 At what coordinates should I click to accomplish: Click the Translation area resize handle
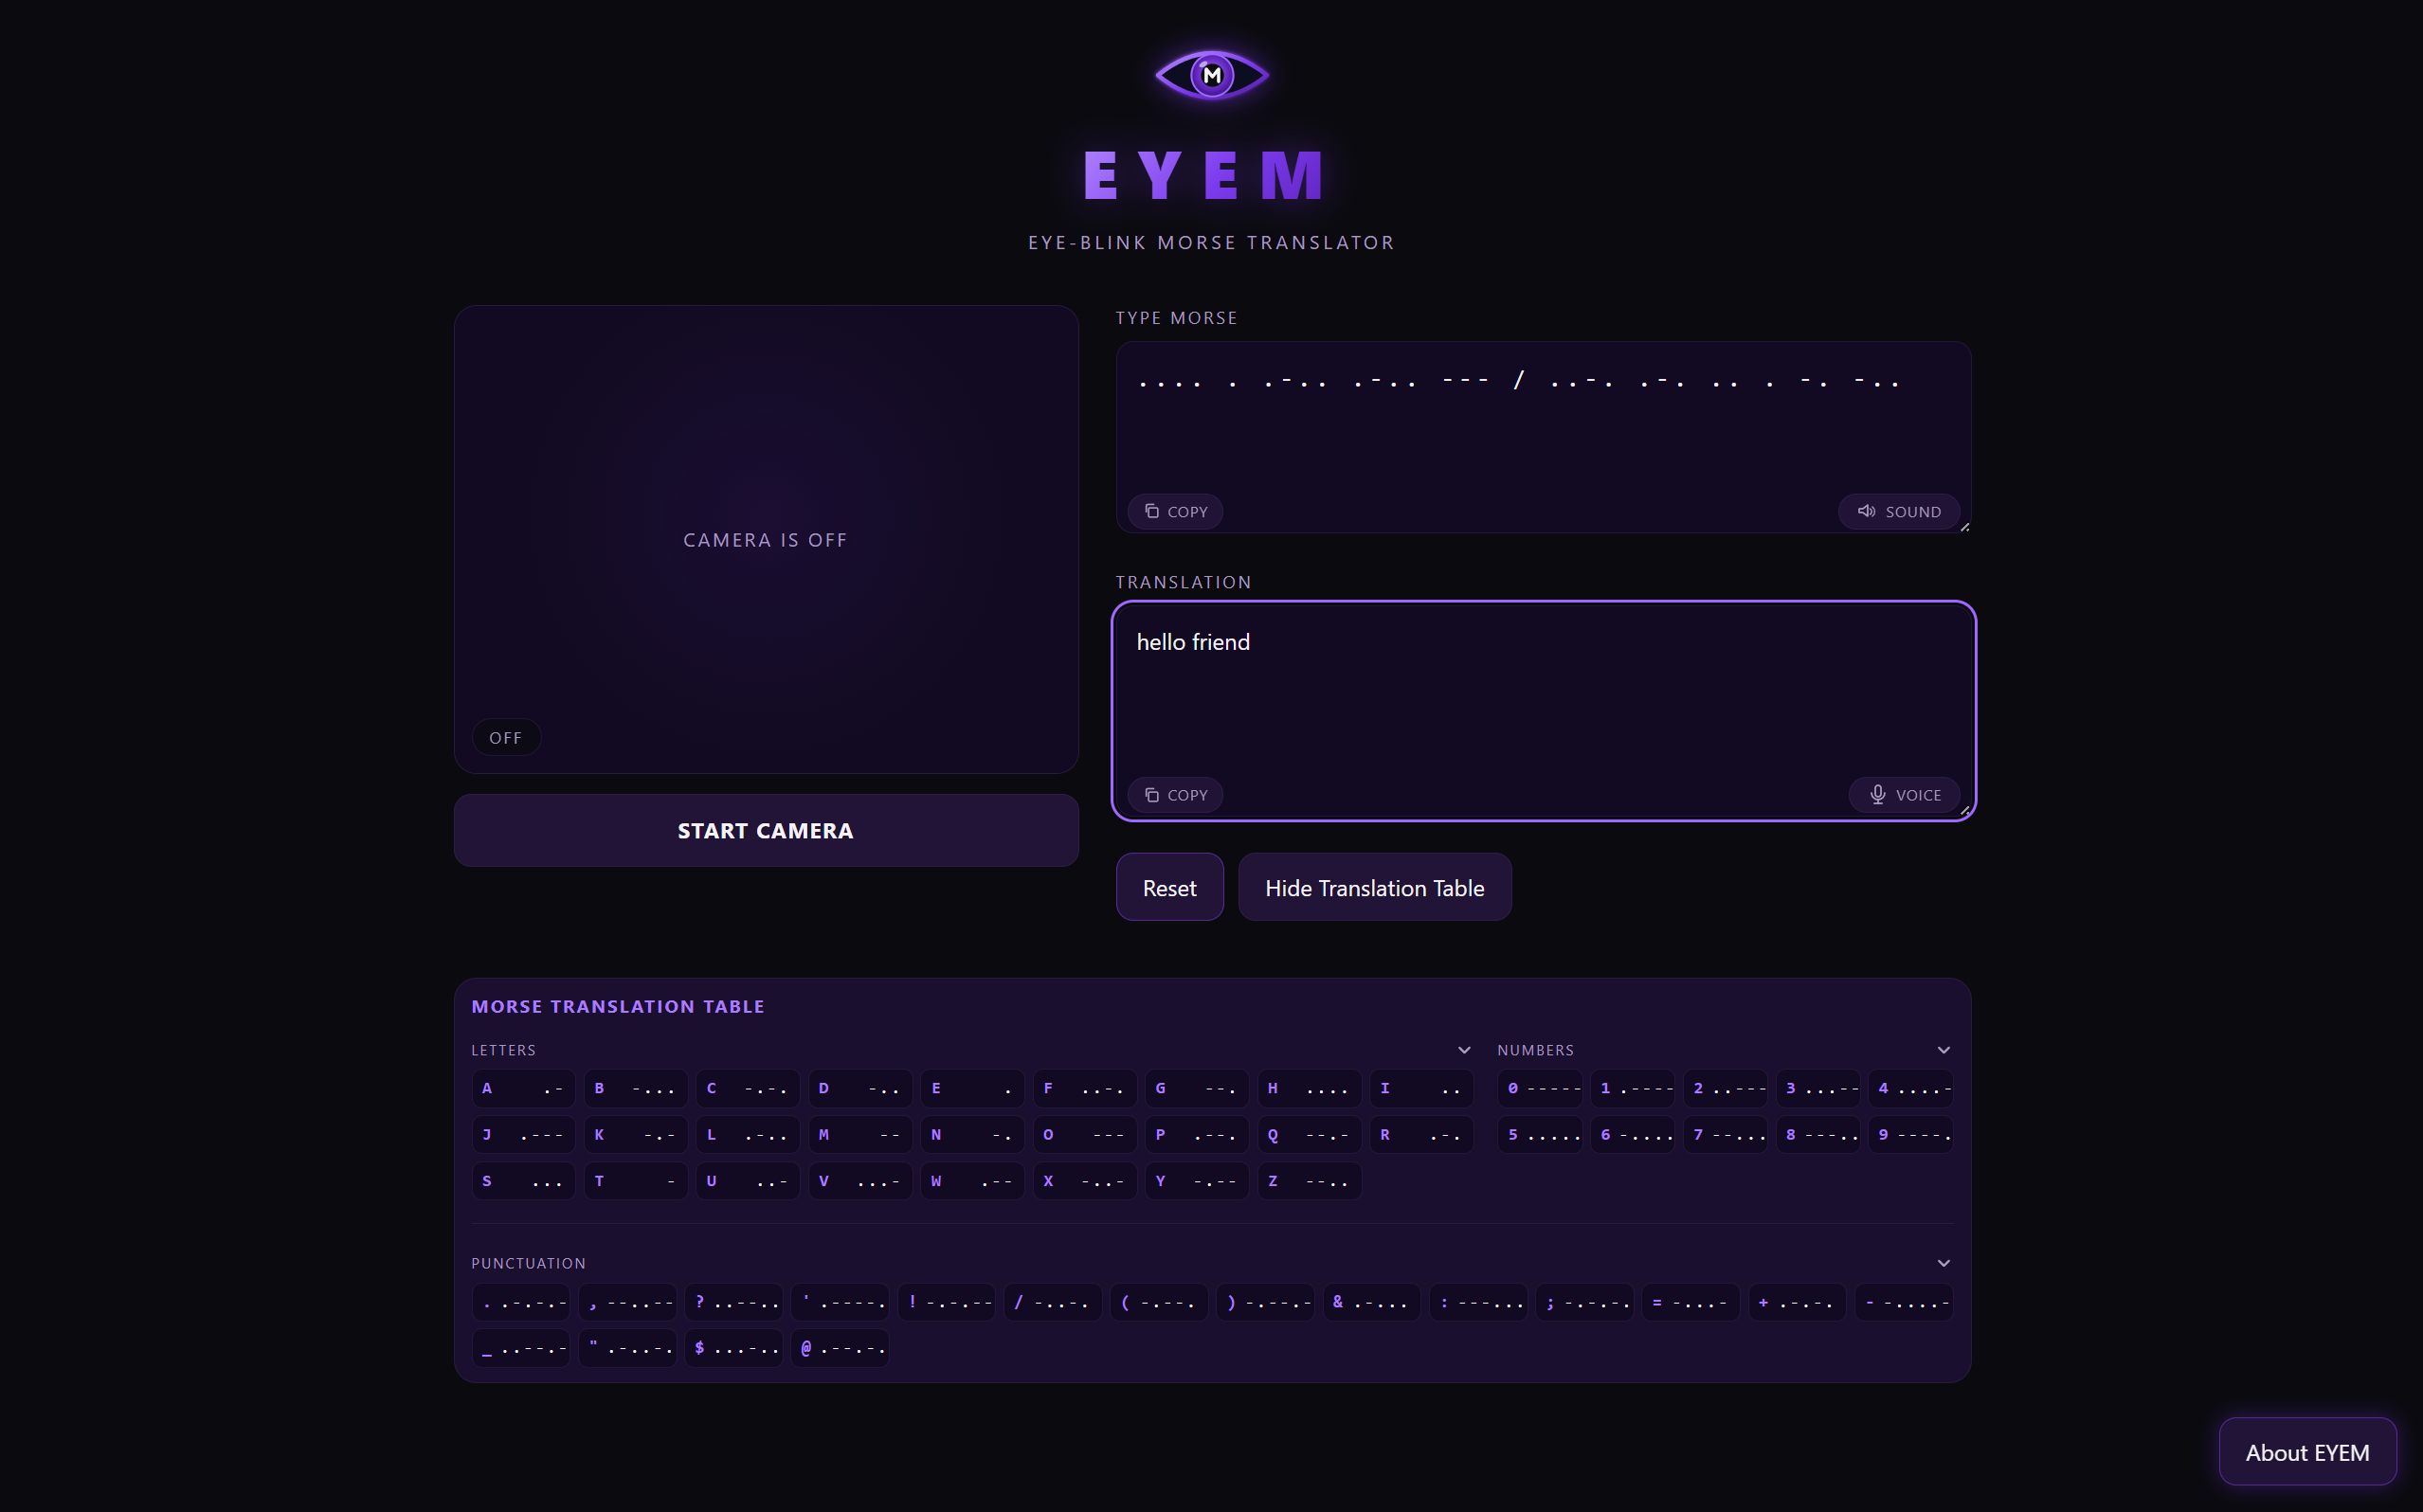click(1964, 810)
